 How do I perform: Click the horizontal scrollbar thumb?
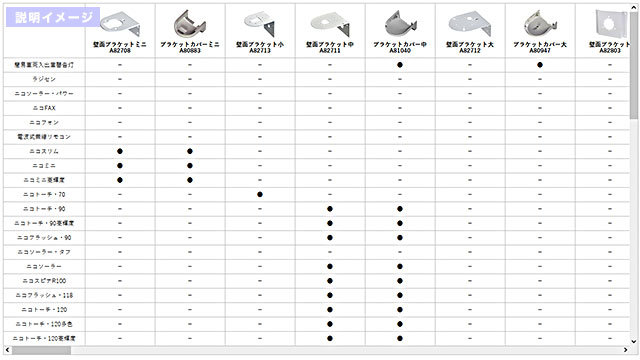tap(41, 350)
